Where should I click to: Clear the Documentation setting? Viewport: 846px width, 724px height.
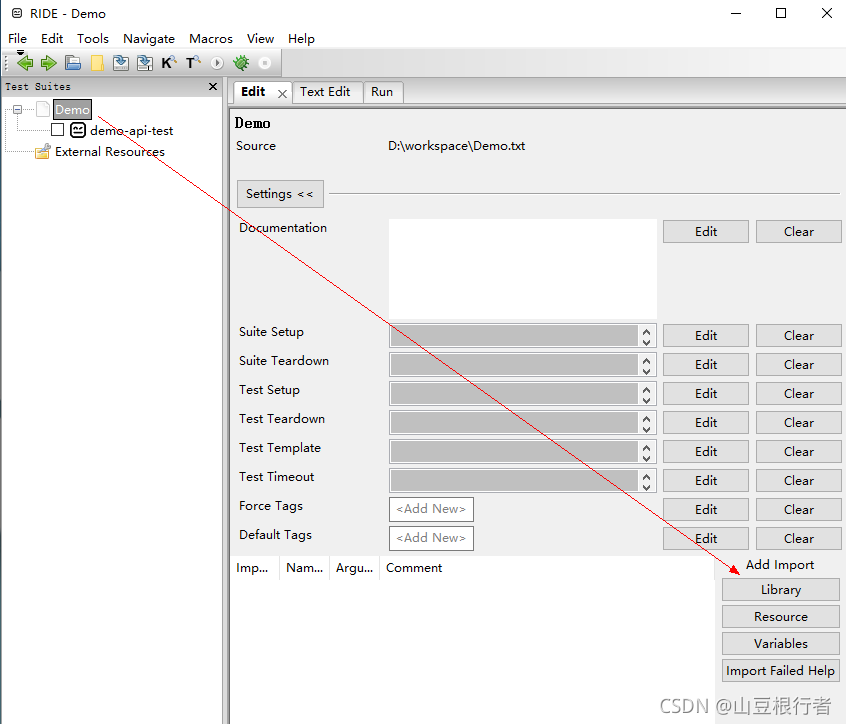tap(799, 231)
